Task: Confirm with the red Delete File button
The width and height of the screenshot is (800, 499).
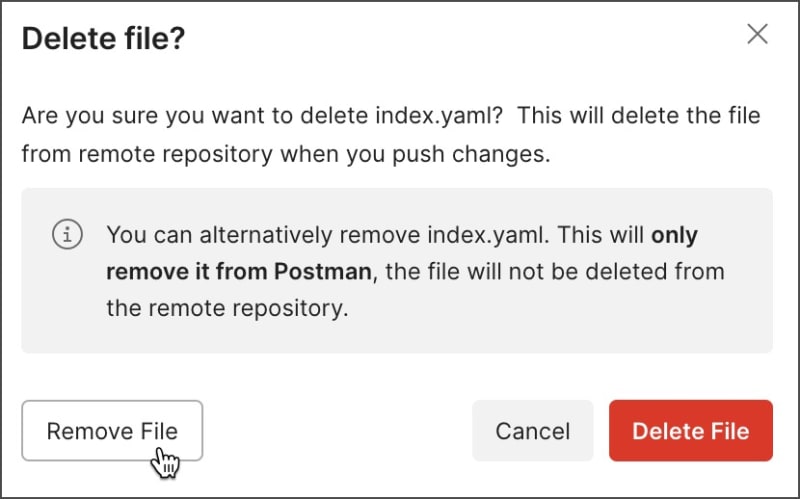Action: [x=691, y=431]
